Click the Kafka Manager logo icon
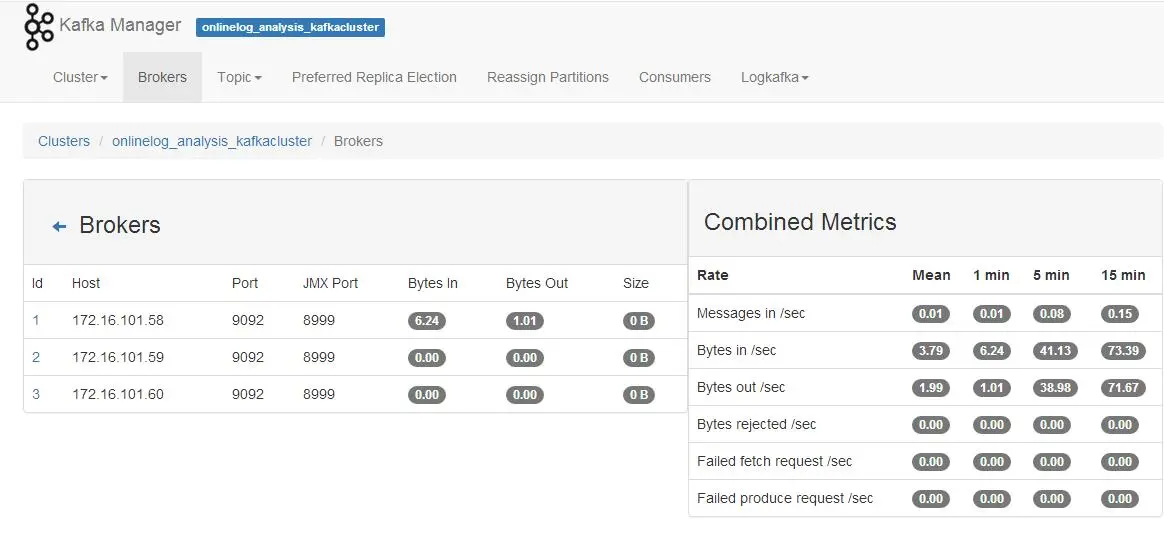Viewport: 1164px width, 533px height. [39, 27]
